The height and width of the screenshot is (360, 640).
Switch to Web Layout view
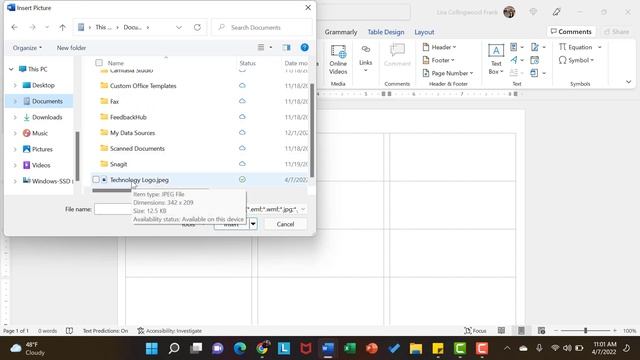pos(541,331)
